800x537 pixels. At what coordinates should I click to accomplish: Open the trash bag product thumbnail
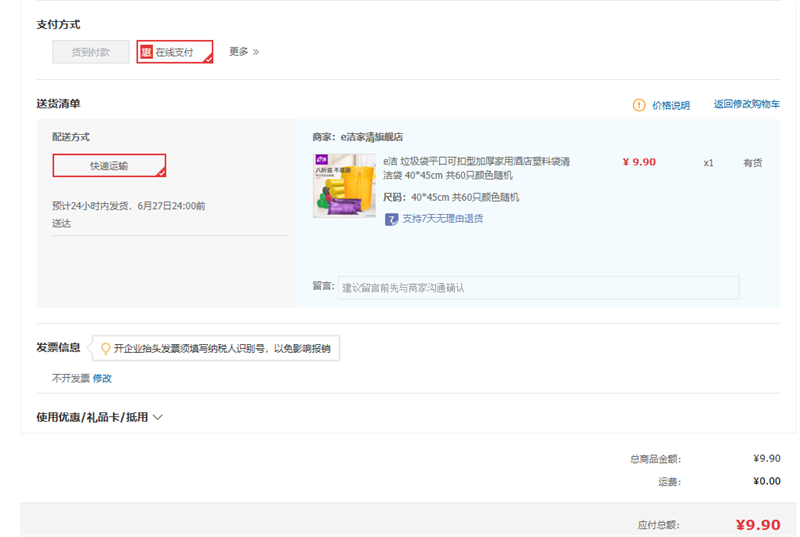[344, 186]
